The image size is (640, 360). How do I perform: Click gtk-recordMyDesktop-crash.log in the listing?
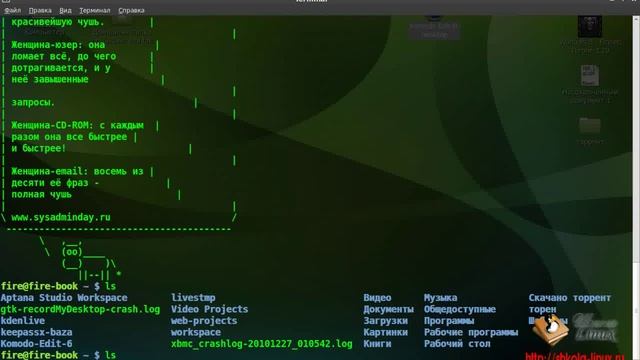click(x=80, y=309)
